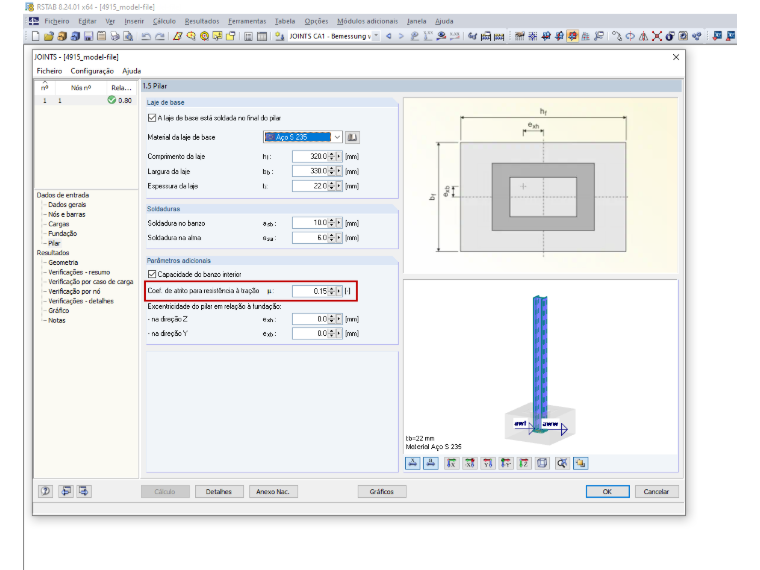Select Dados gerais in the tree
The width and height of the screenshot is (760, 570).
click(x=67, y=205)
